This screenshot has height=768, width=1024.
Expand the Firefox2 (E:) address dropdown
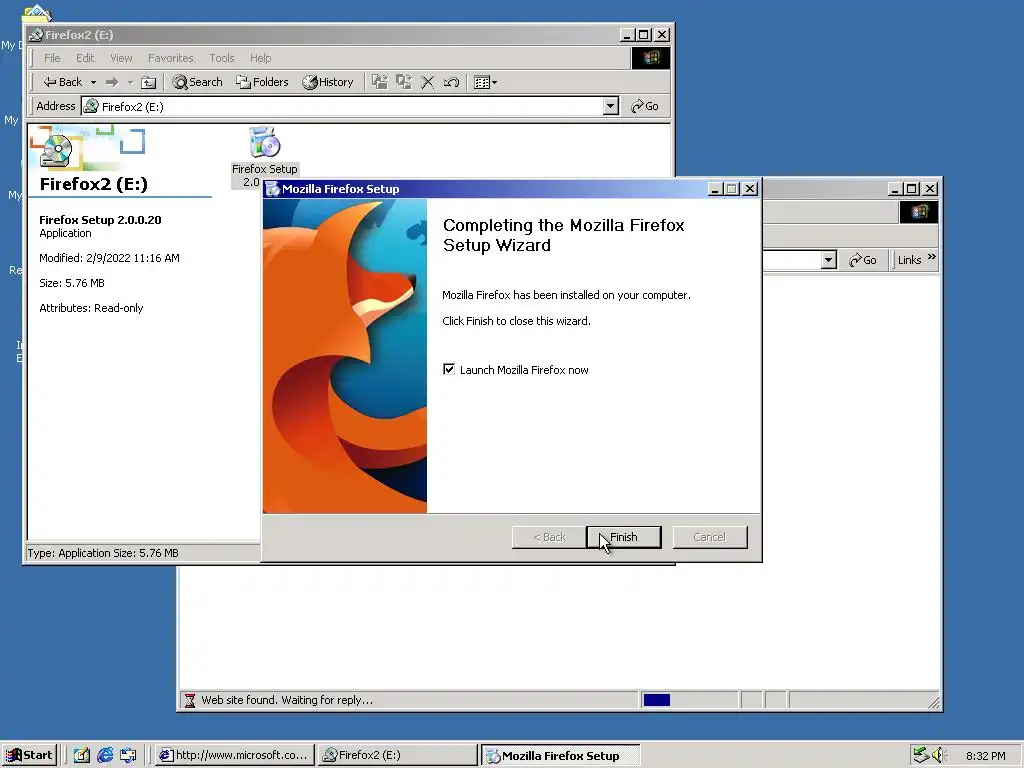coord(611,106)
